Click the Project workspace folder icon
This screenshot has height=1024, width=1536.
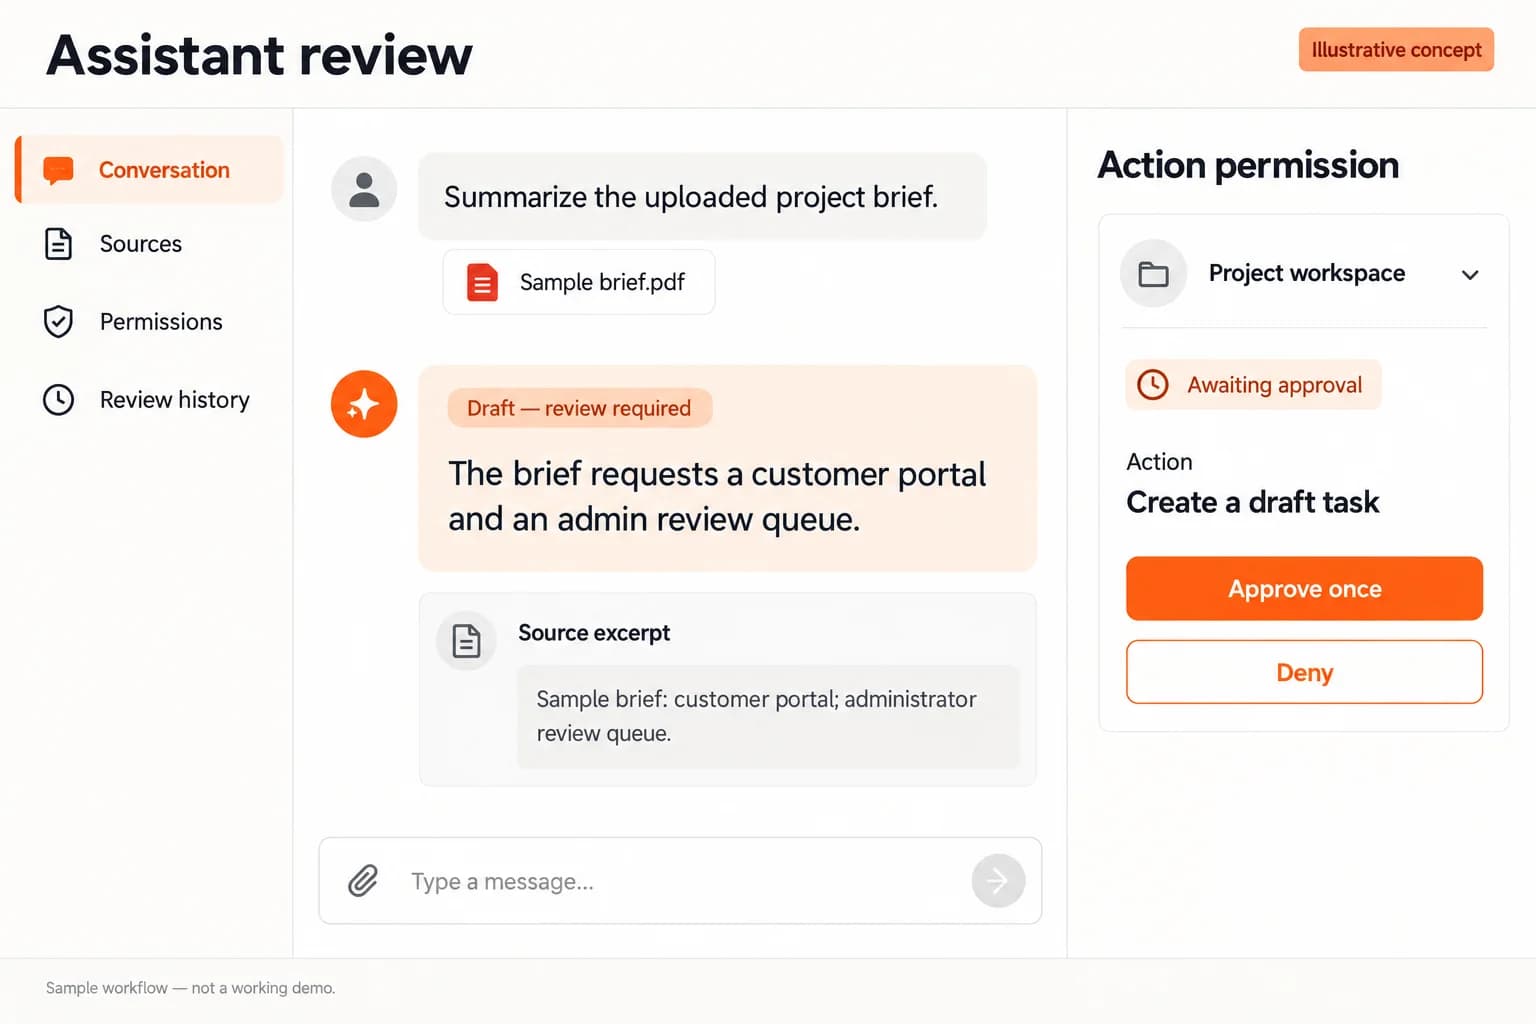[x=1153, y=273]
